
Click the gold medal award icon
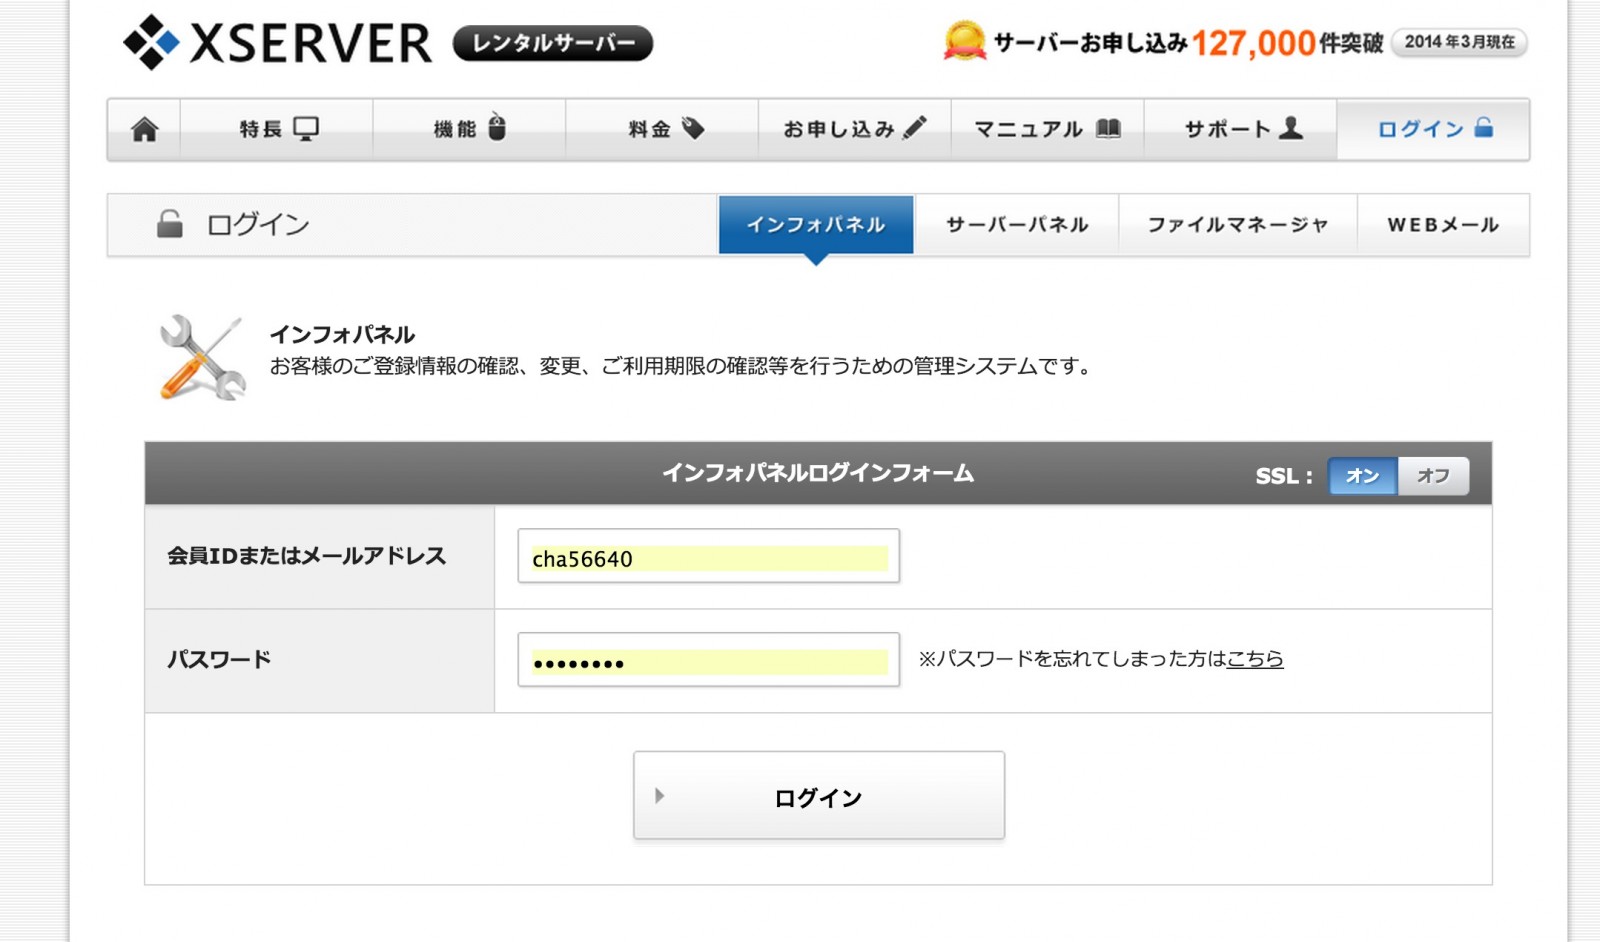964,41
